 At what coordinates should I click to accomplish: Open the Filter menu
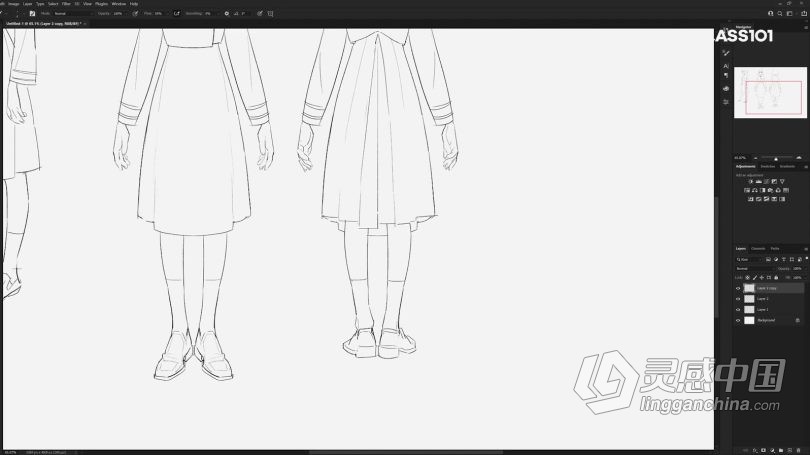coord(66,4)
